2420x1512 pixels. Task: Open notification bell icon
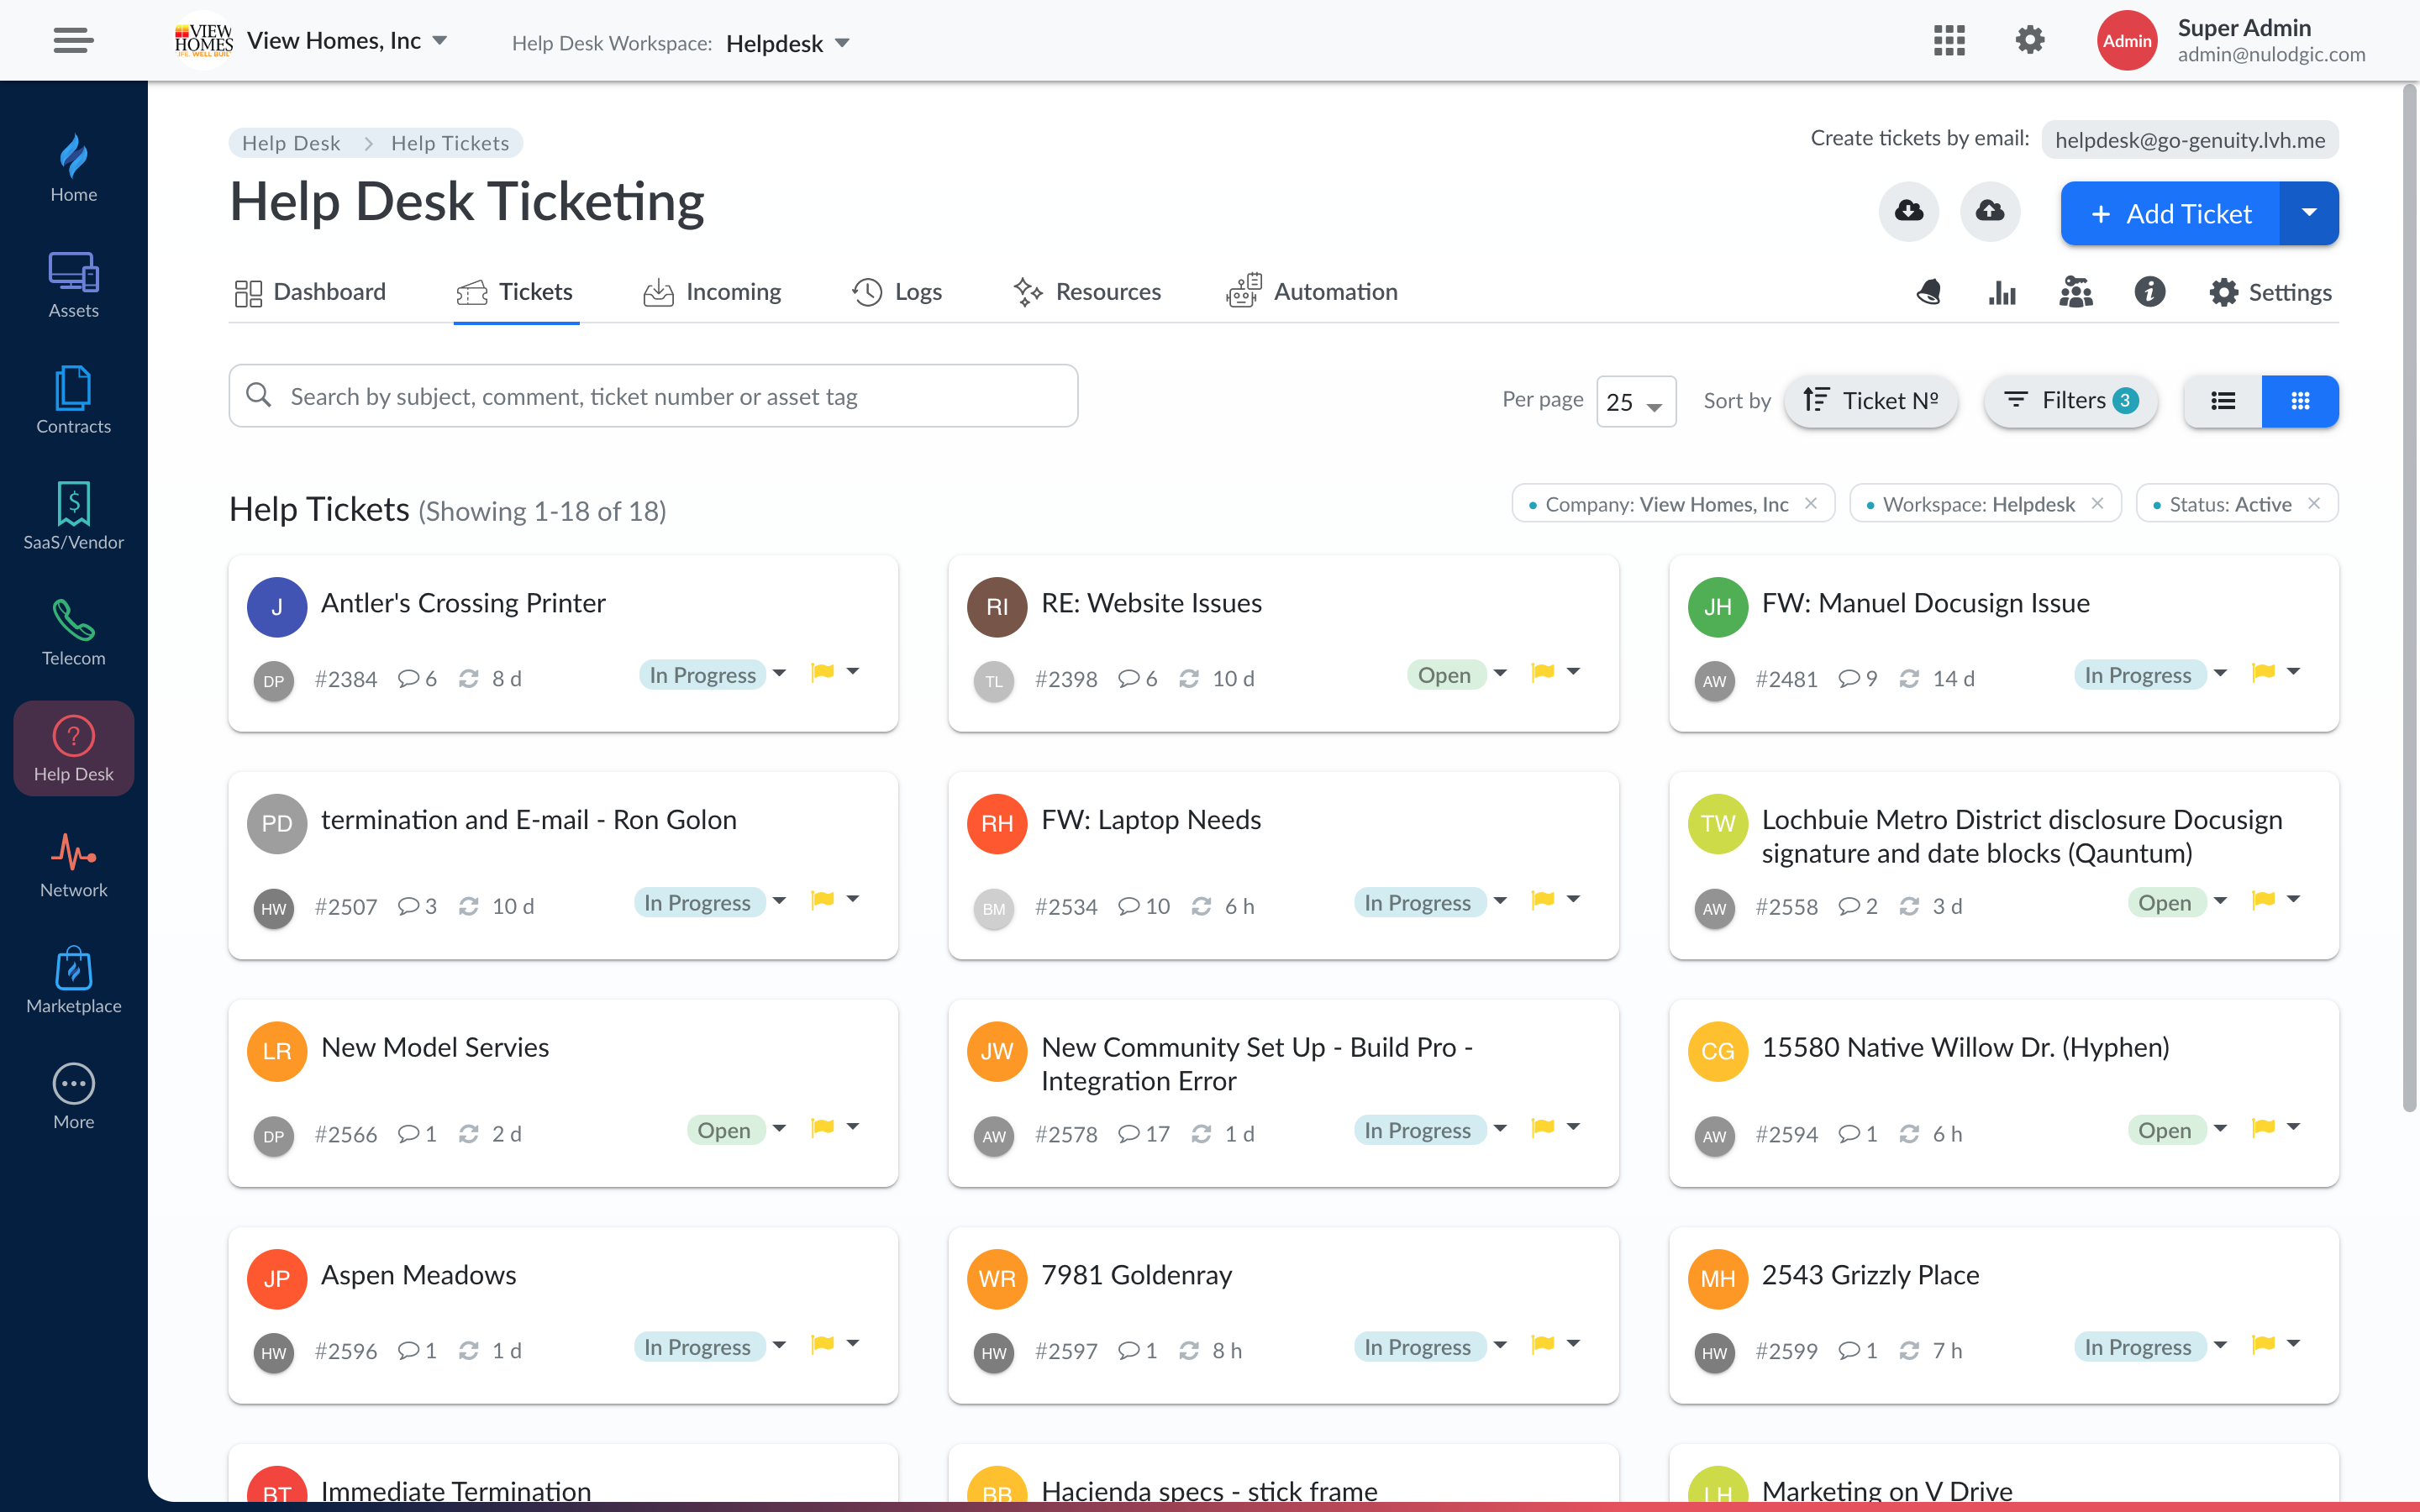point(1928,291)
